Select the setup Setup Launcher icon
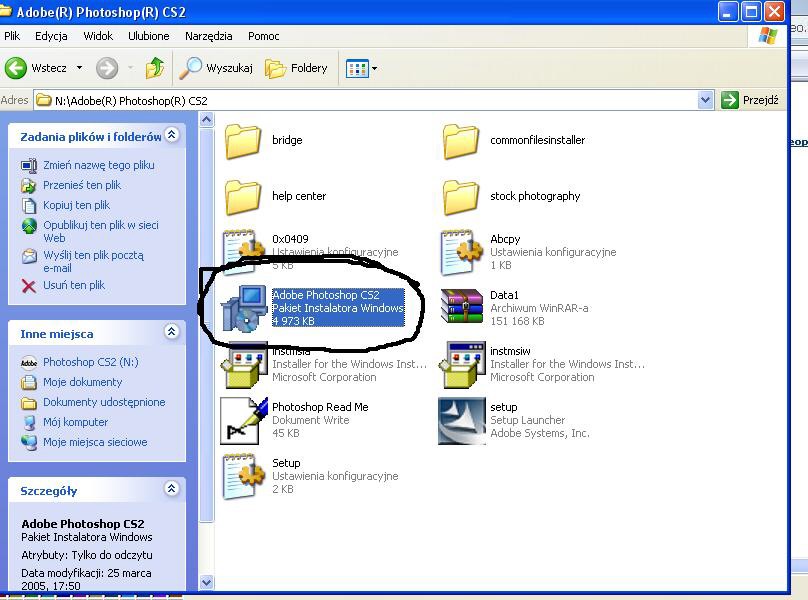Image resolution: width=808 pixels, height=600 pixels. coord(462,421)
